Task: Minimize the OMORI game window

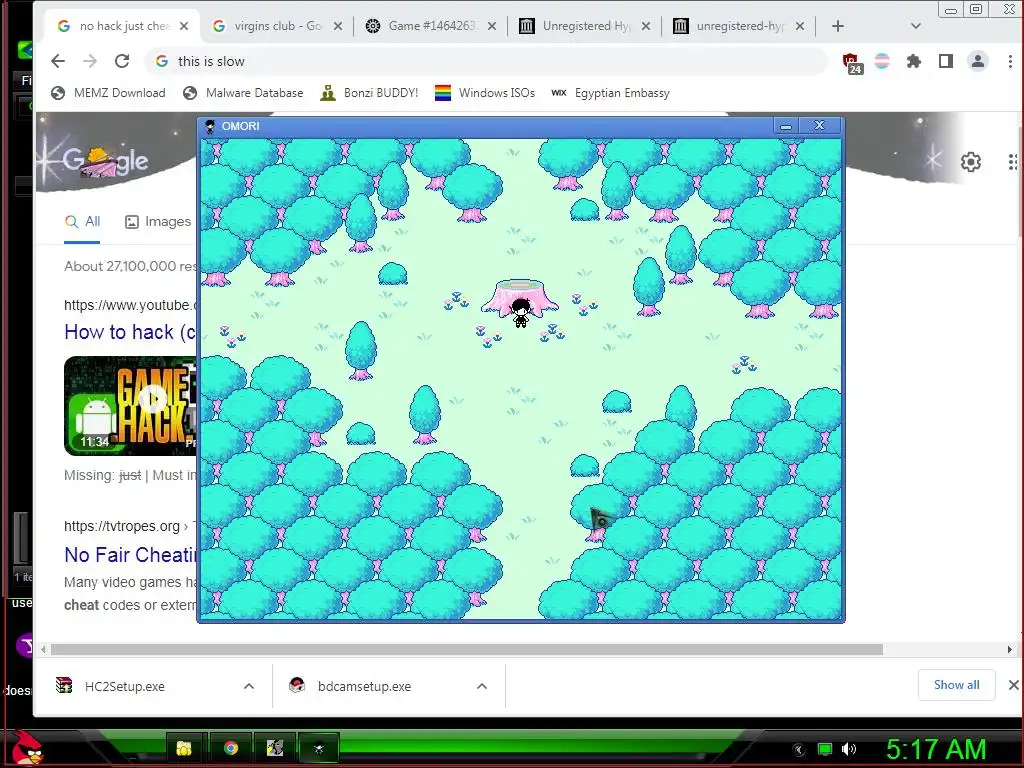Action: pos(786,126)
